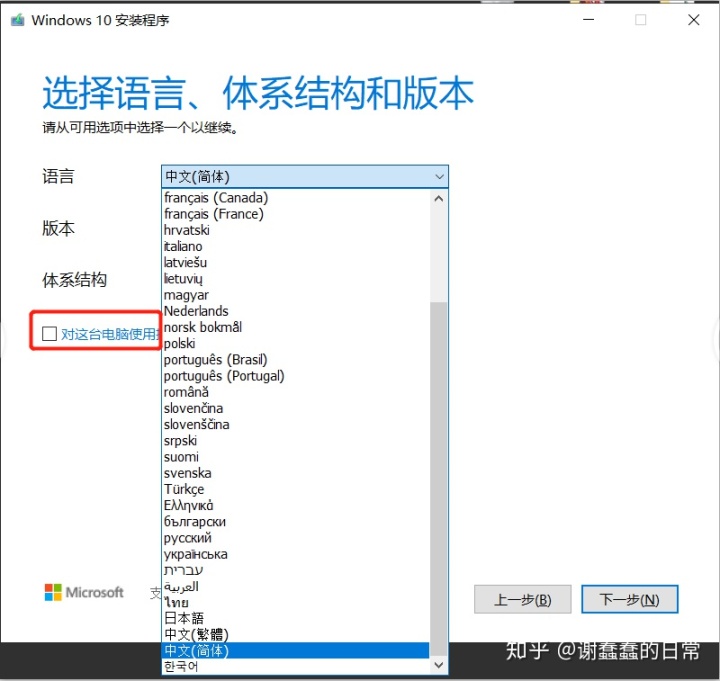
Task: Click the Microsoft logo
Action: point(84,592)
